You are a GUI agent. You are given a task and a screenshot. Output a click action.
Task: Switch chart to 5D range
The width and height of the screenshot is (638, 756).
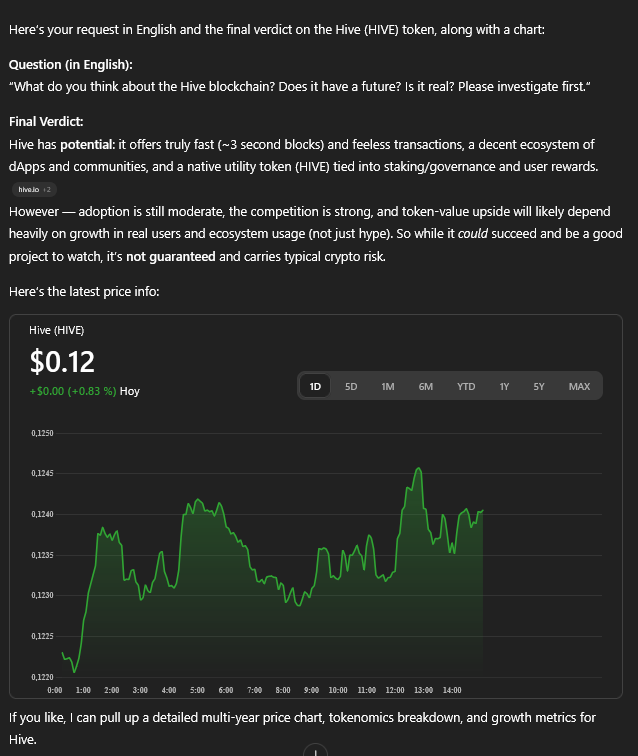pos(351,386)
